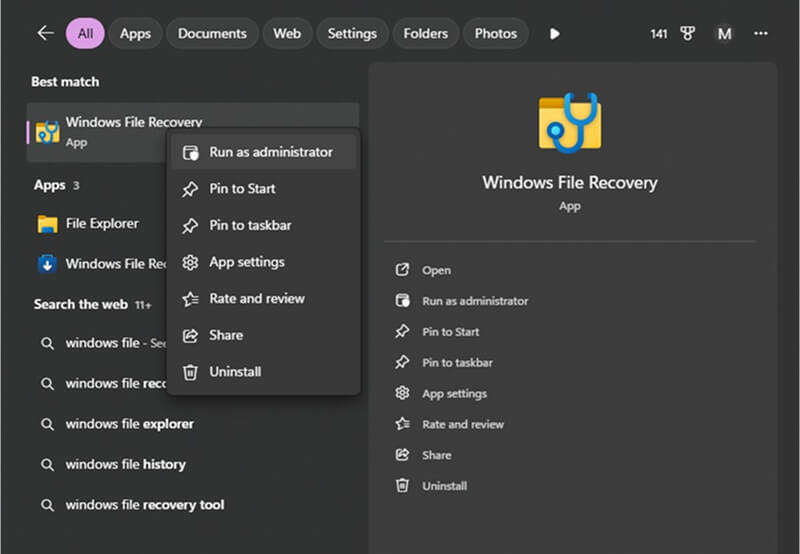This screenshot has height=554, width=800.
Task: Click the File Explorer folder icon
Action: pyautogui.click(x=47, y=223)
